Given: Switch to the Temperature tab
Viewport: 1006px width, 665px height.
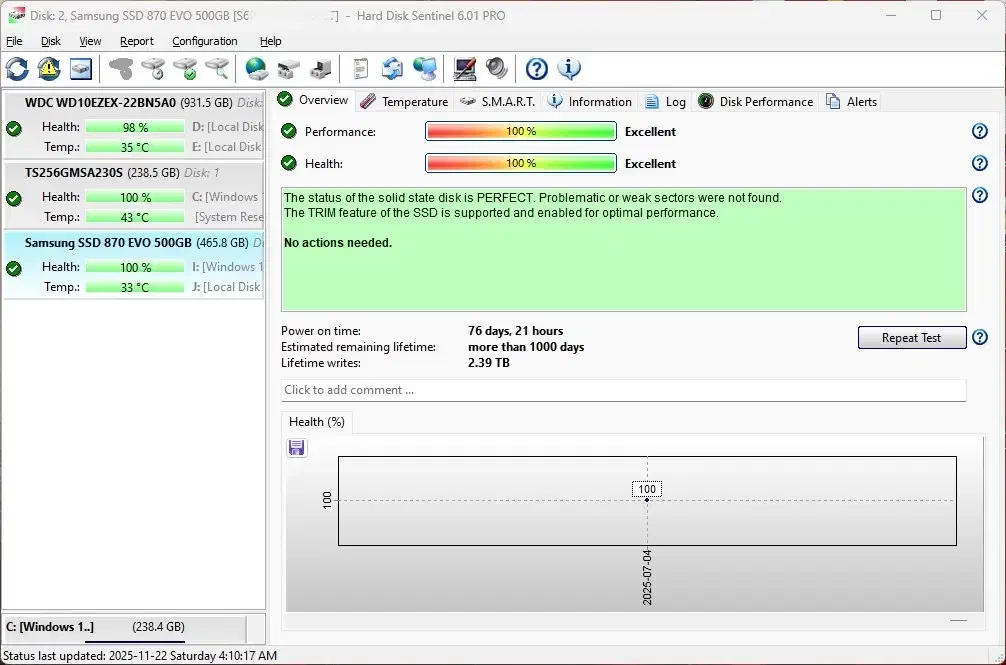Looking at the screenshot, I should click(x=404, y=102).
